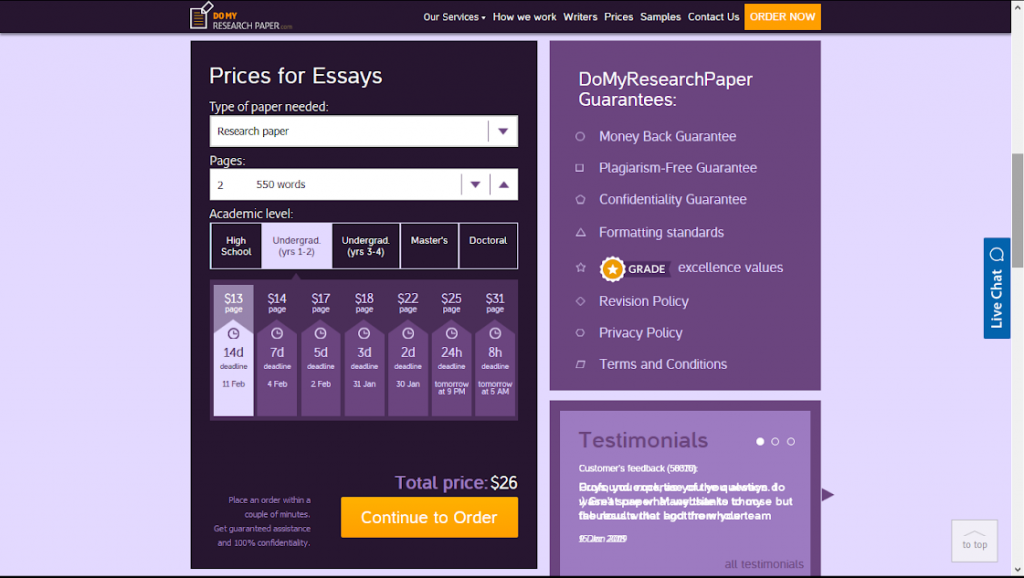This screenshot has height=578, width=1024.
Task: Choose the $25 per page 24h deadline
Action: (452, 350)
